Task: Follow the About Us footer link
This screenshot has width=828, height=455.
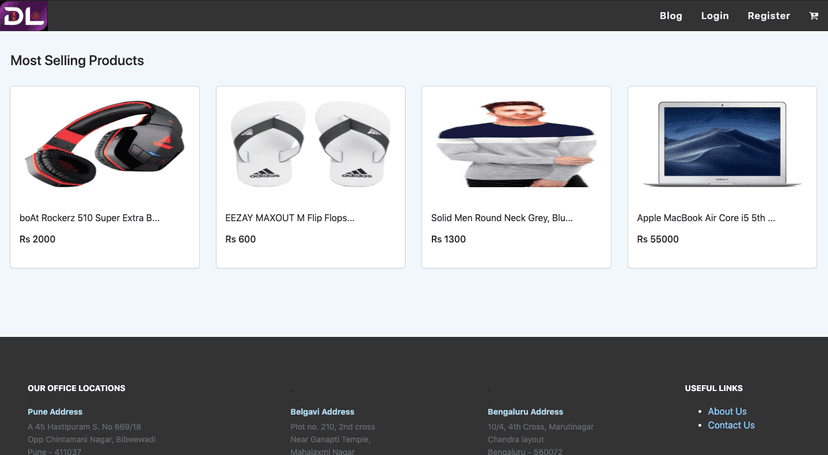Action: coord(727,411)
